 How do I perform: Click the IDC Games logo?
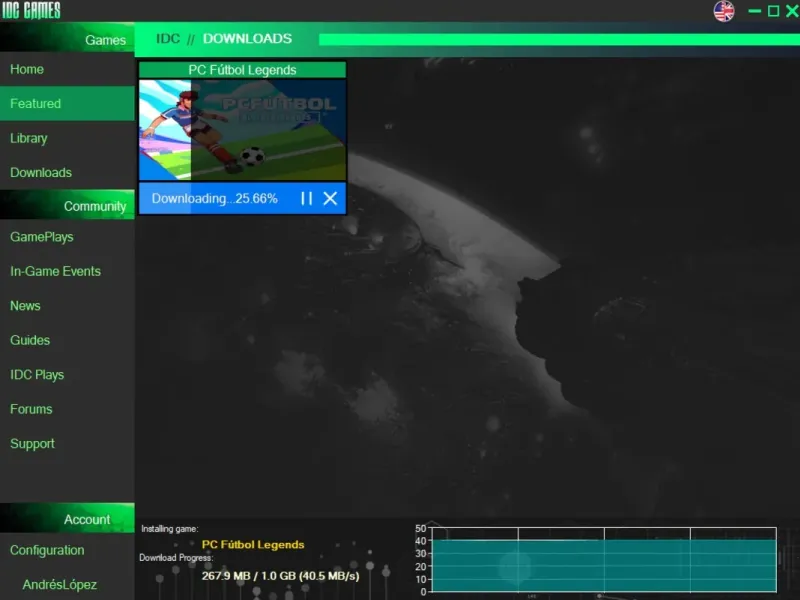click(31, 10)
